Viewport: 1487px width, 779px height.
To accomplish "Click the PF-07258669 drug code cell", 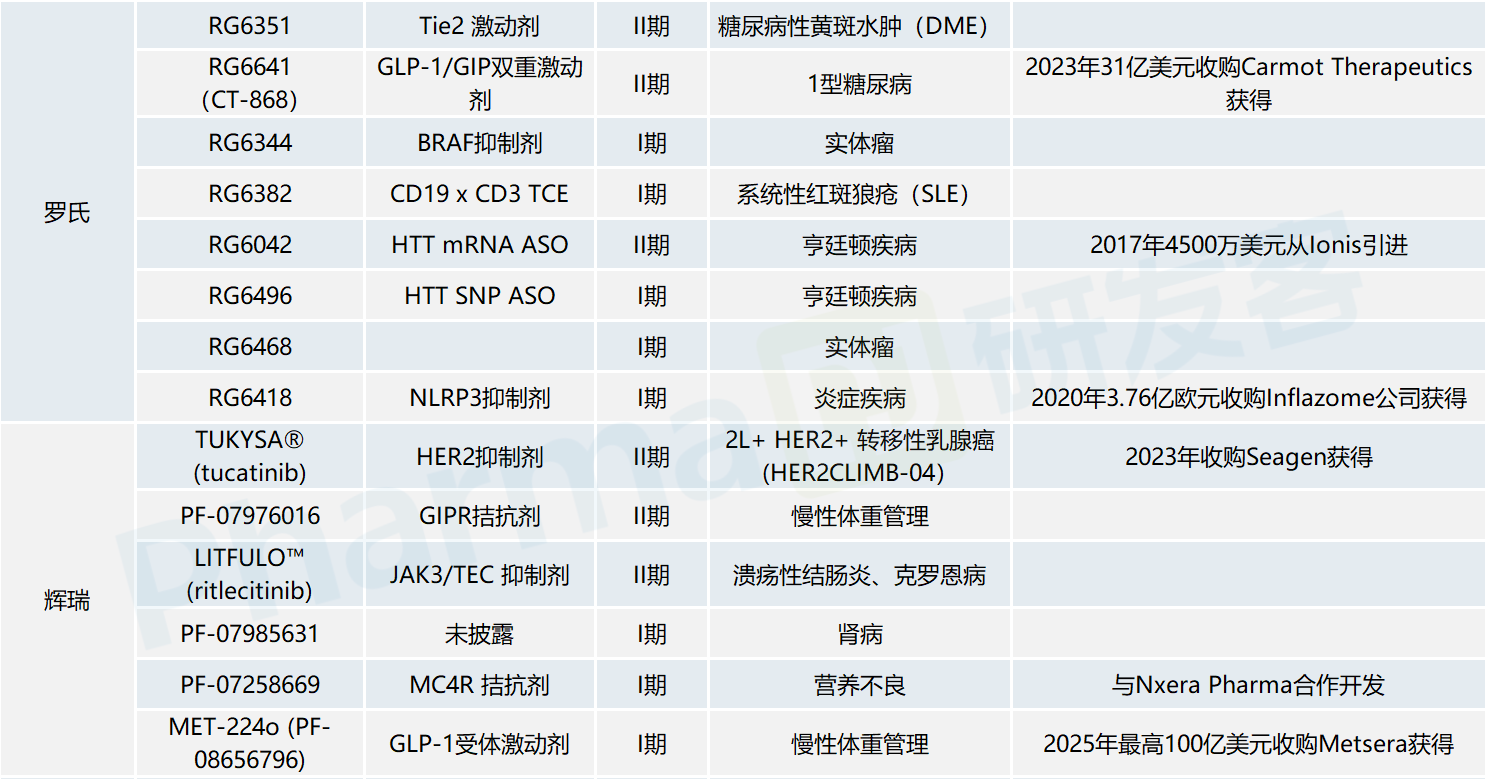I will [x=250, y=685].
